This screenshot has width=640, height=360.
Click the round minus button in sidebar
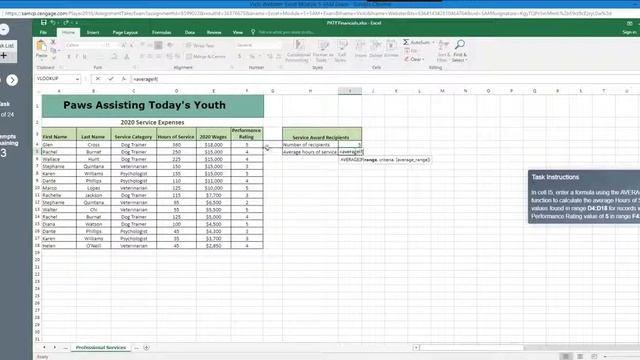4,29
